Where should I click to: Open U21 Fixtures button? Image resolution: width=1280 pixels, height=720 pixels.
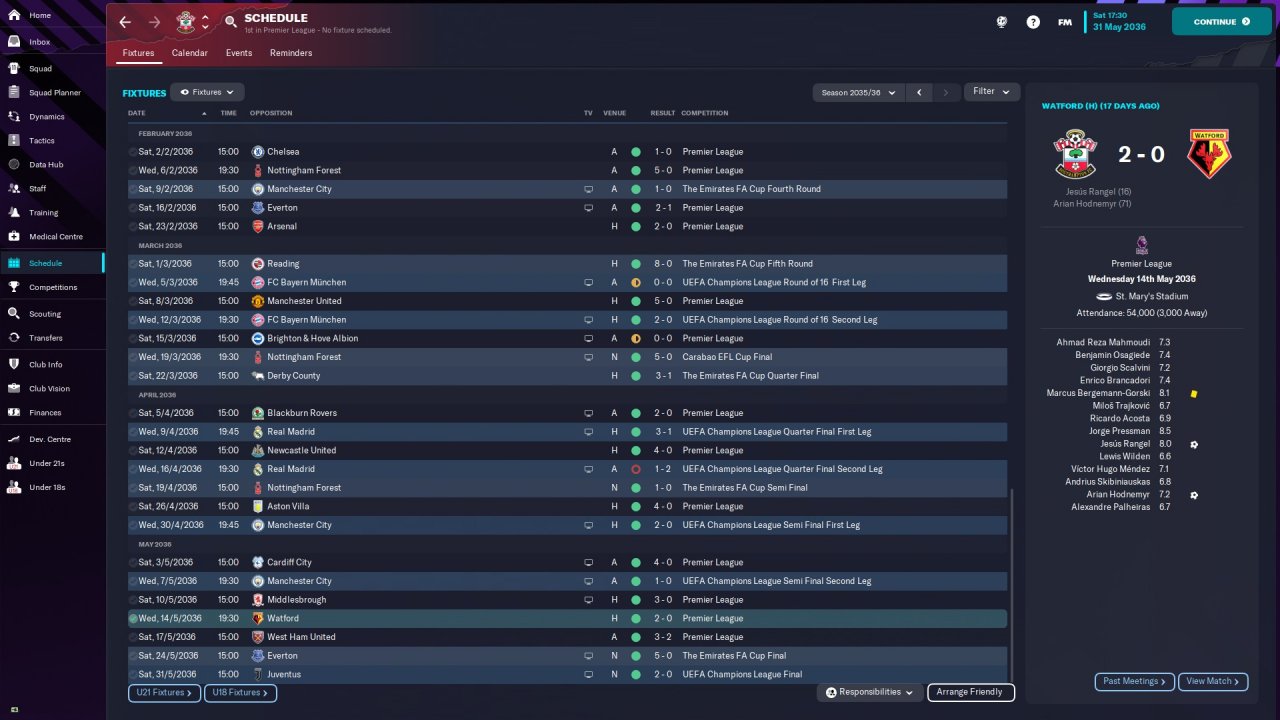[x=164, y=692]
